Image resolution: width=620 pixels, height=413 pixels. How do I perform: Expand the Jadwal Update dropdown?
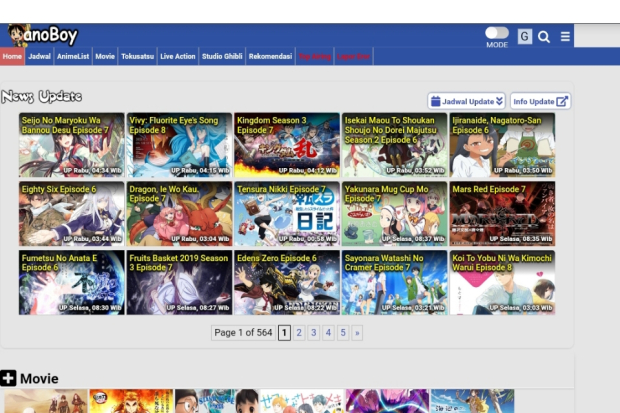click(x=466, y=101)
